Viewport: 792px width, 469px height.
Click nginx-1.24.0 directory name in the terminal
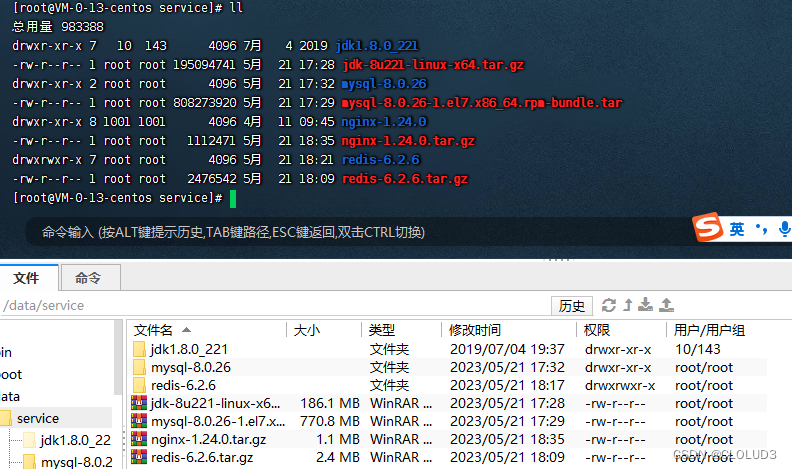(384, 122)
